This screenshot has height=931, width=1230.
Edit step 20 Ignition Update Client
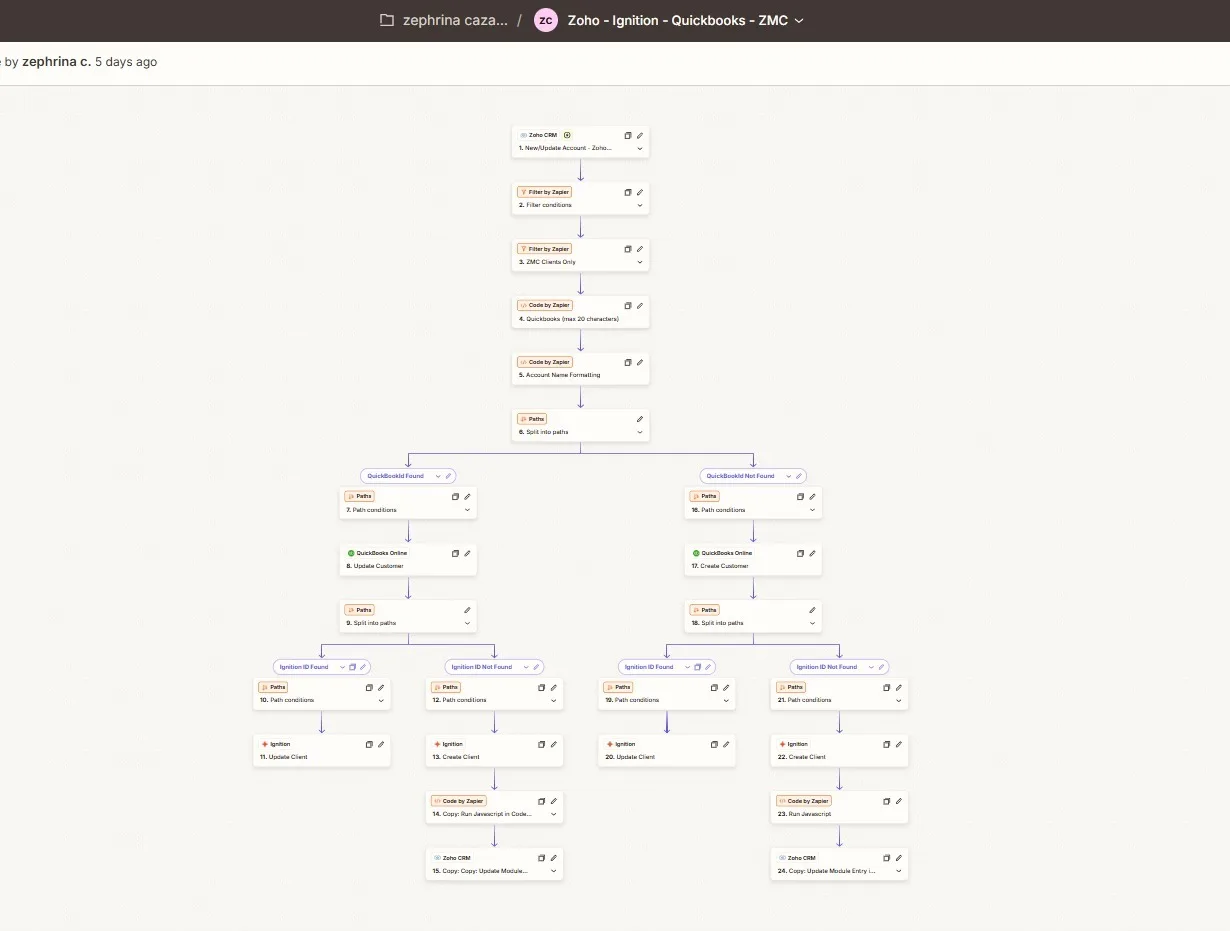(x=726, y=744)
